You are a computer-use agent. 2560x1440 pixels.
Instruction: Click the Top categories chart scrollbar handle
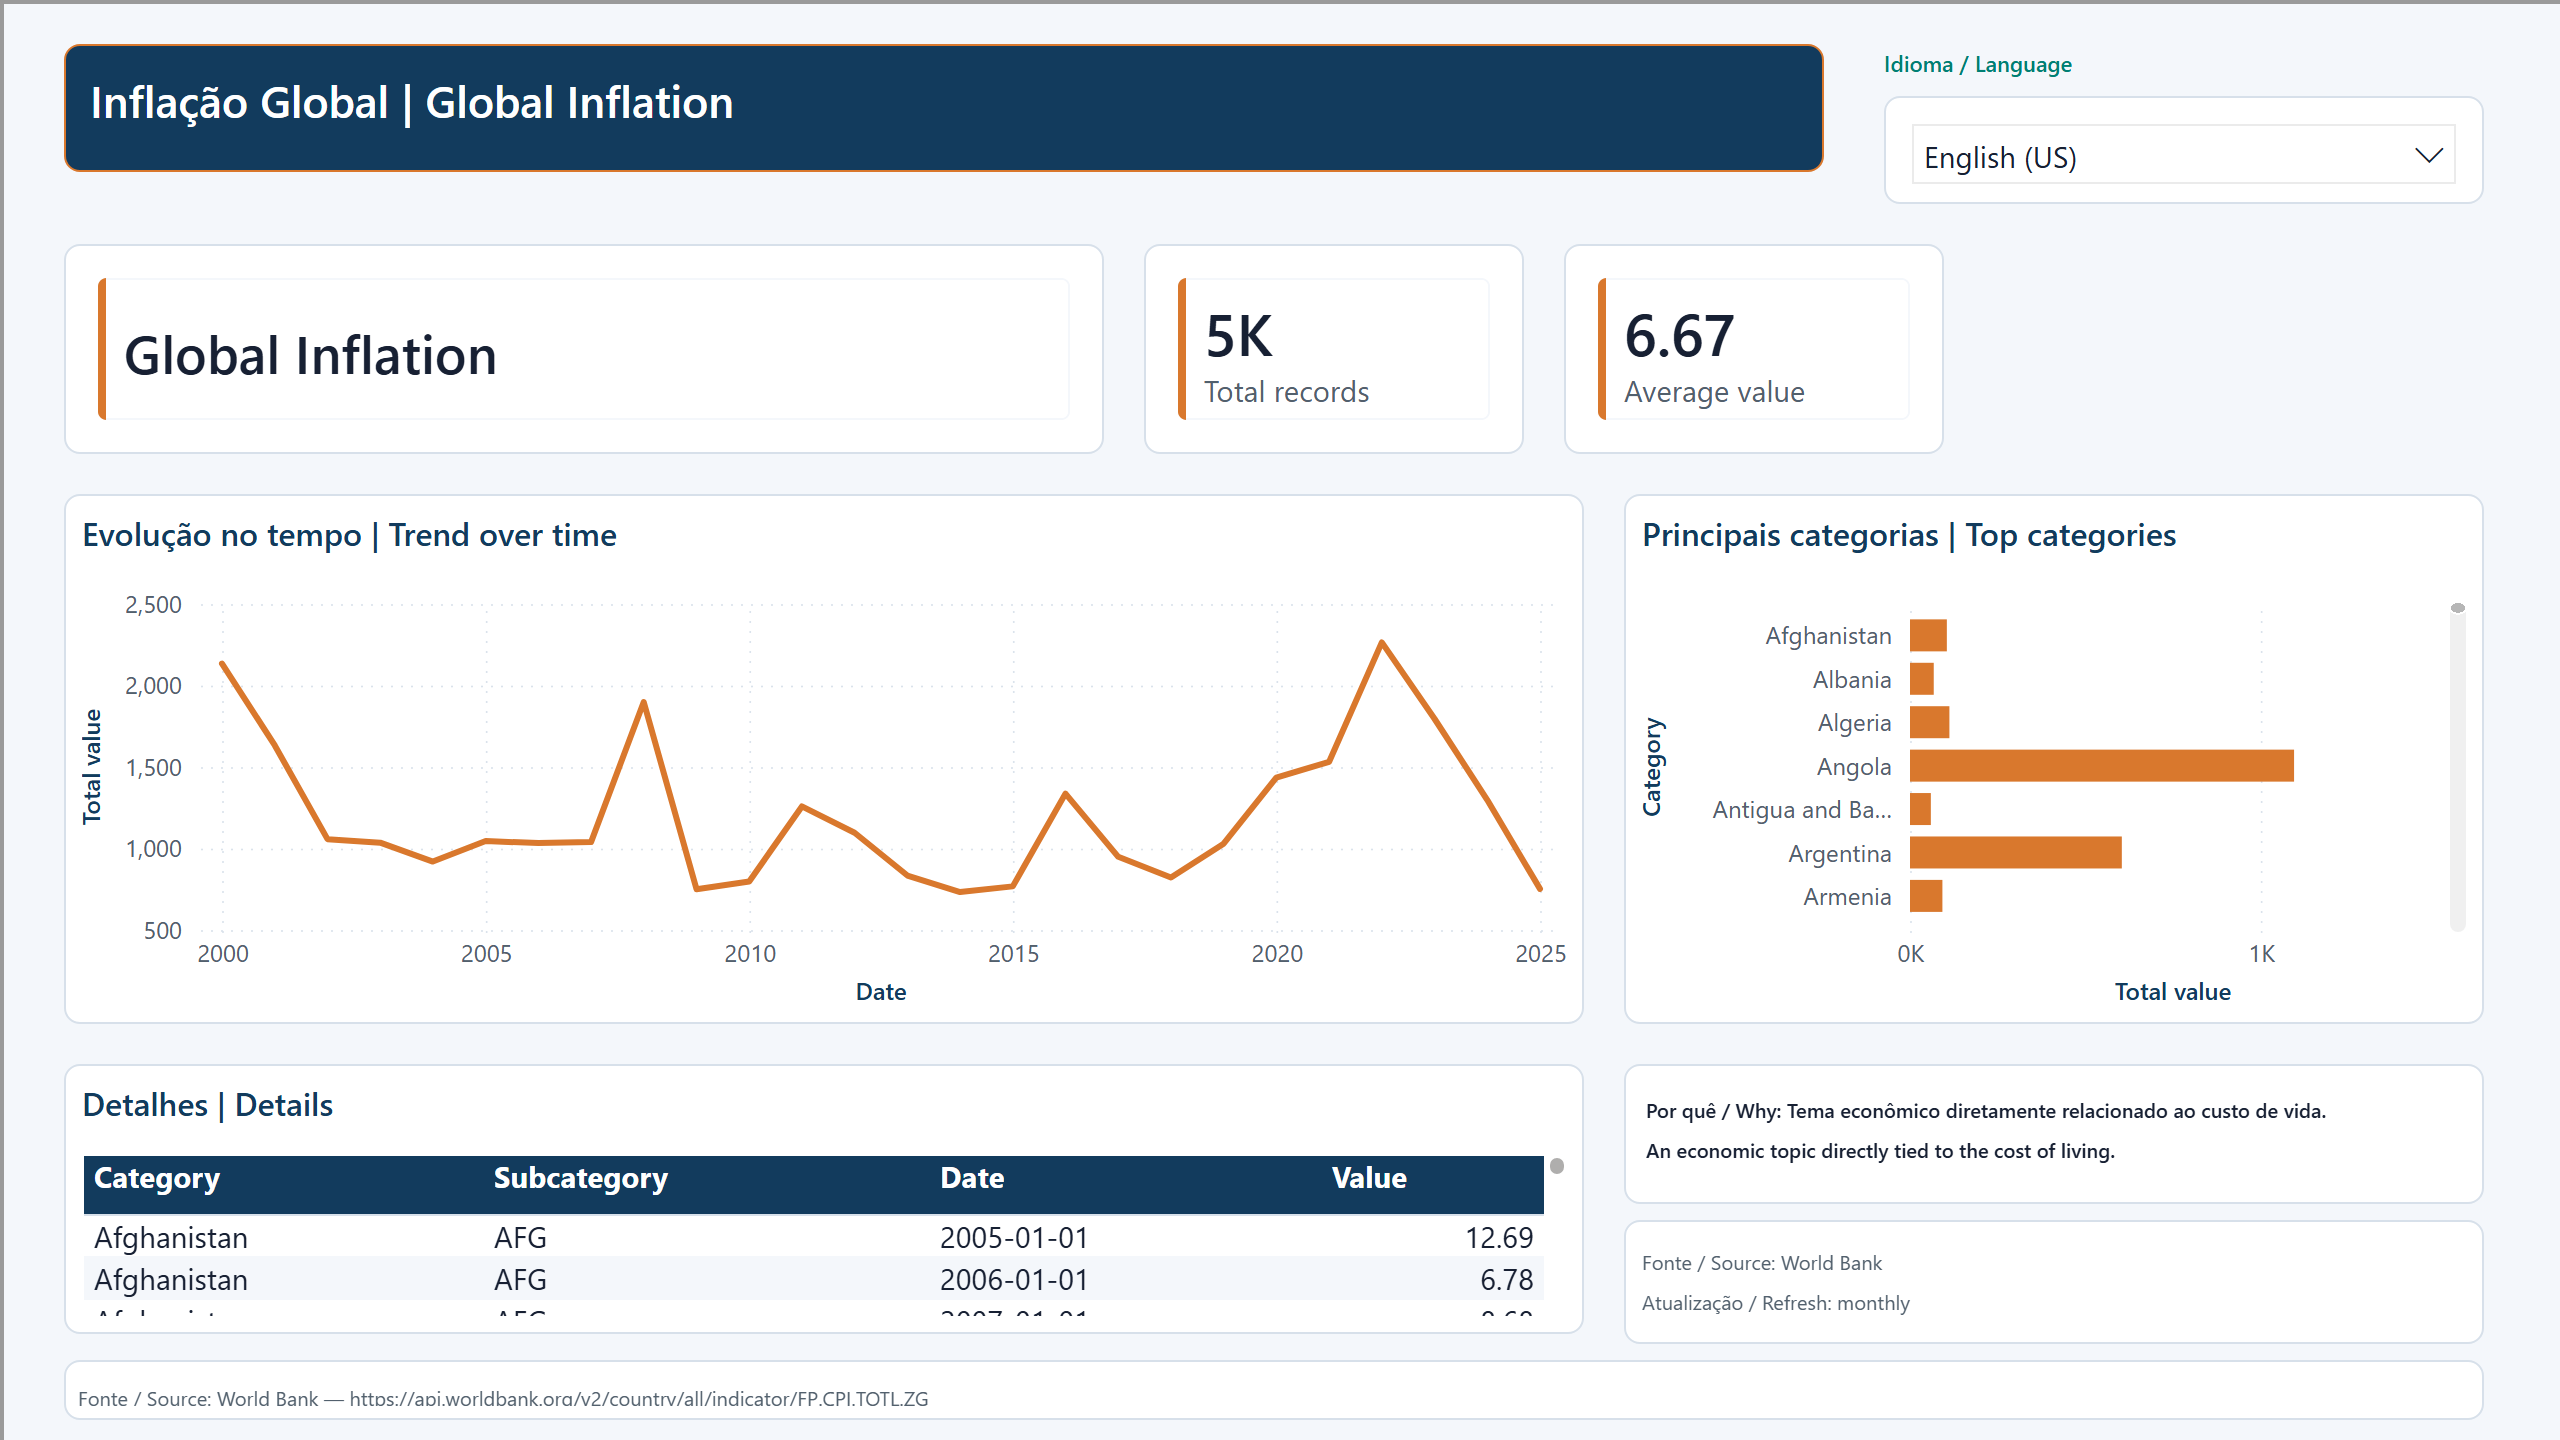[x=2458, y=608]
